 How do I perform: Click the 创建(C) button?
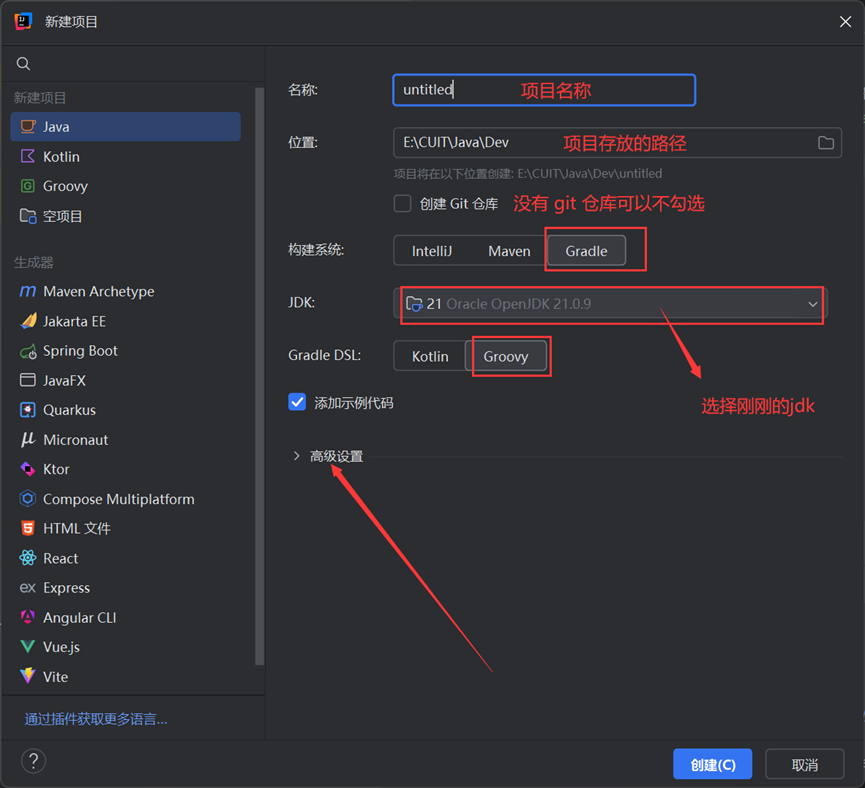pos(712,764)
